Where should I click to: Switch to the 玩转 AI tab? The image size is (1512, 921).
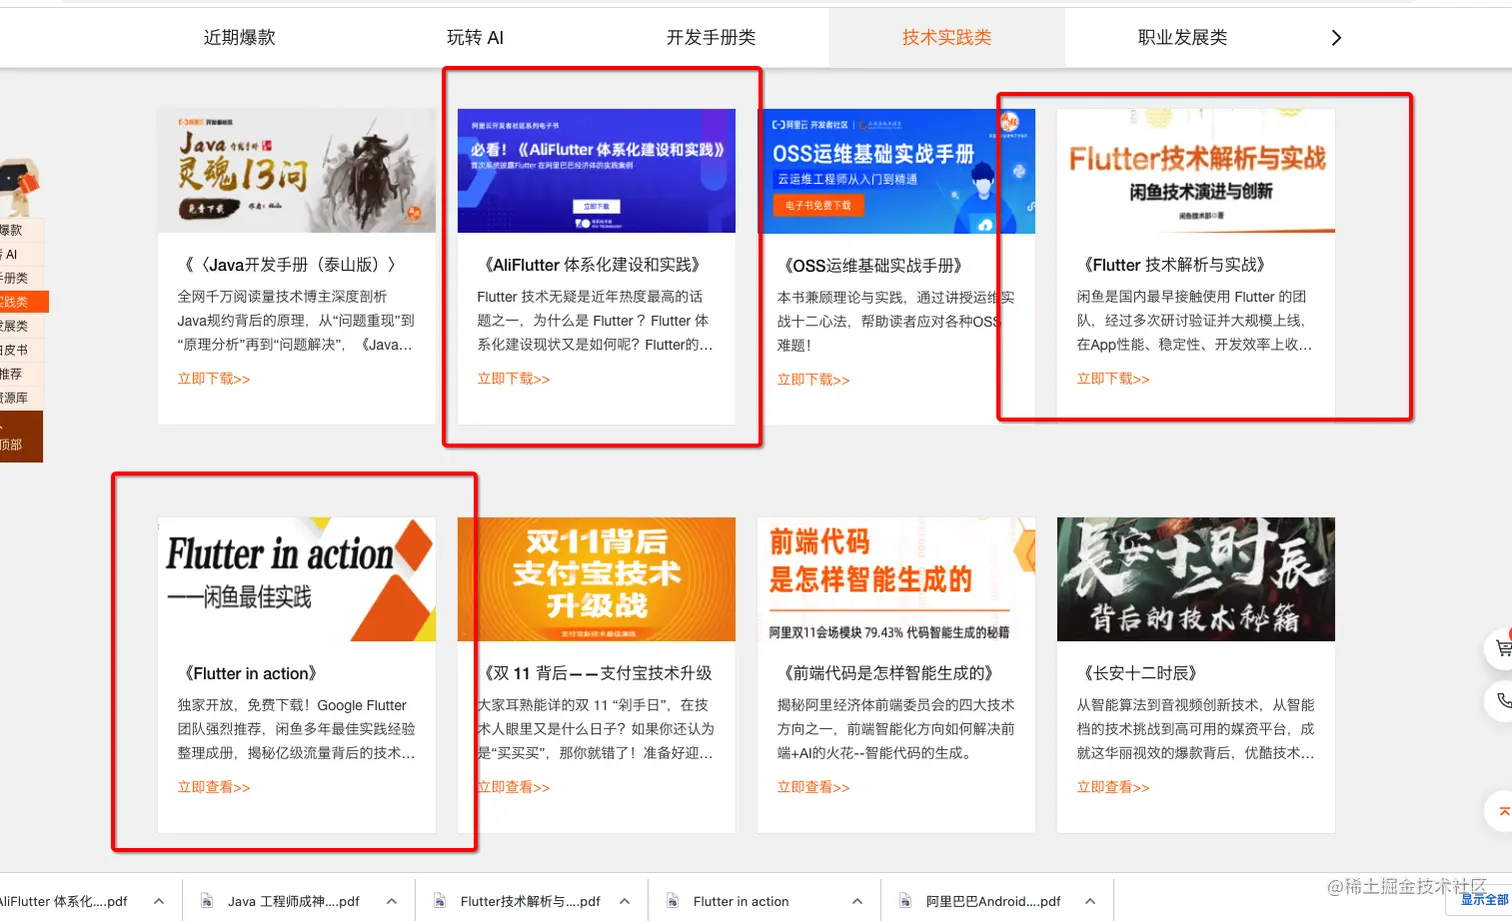[475, 38]
